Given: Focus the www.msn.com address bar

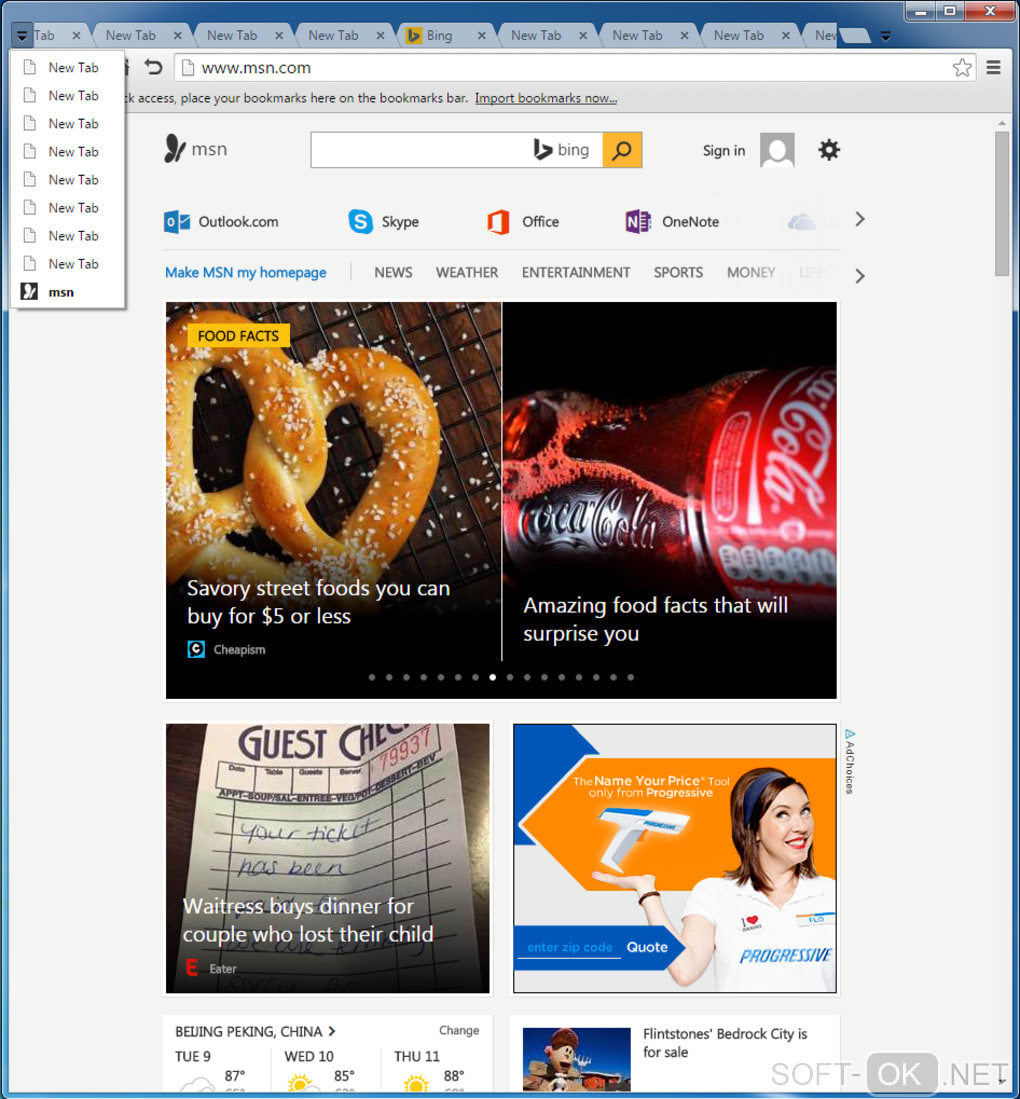Looking at the screenshot, I should click(574, 67).
